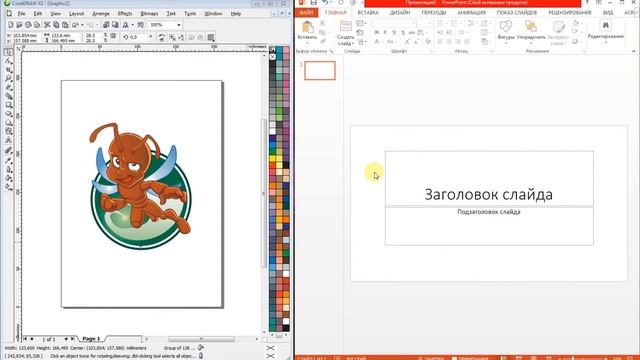The image size is (640, 360).
Task: Click the no-color X swatch in CorelDRAW palette
Action: click(x=272, y=57)
